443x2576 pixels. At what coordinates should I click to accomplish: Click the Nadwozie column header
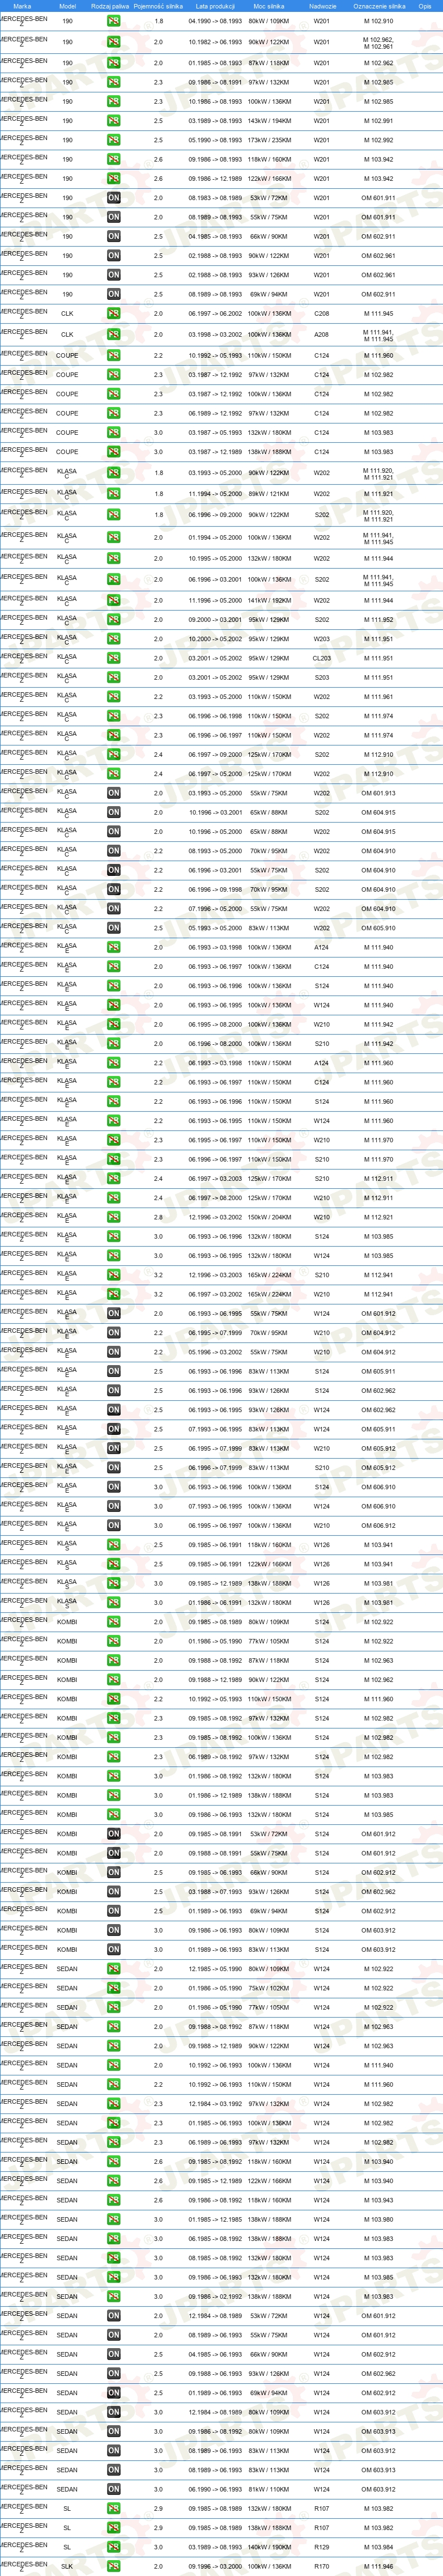tap(322, 6)
